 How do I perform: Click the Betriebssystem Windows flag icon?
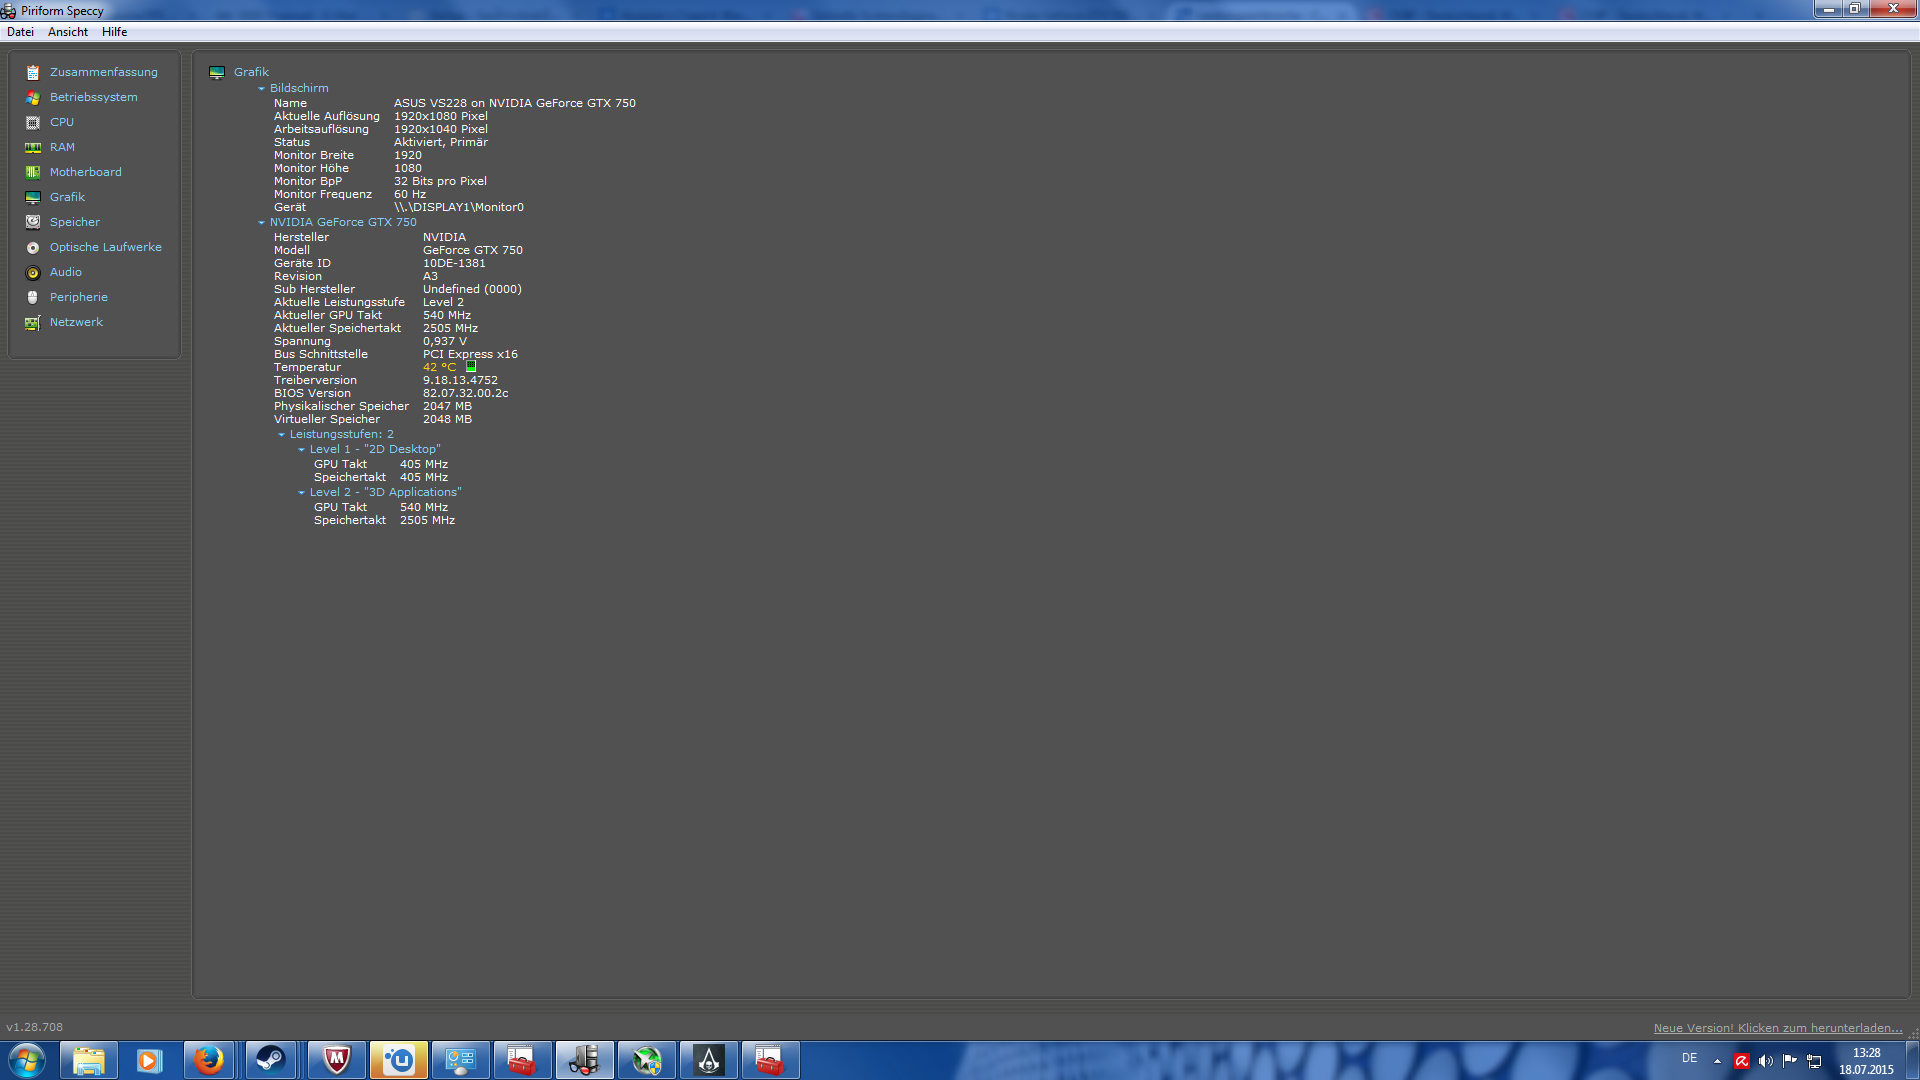point(33,98)
